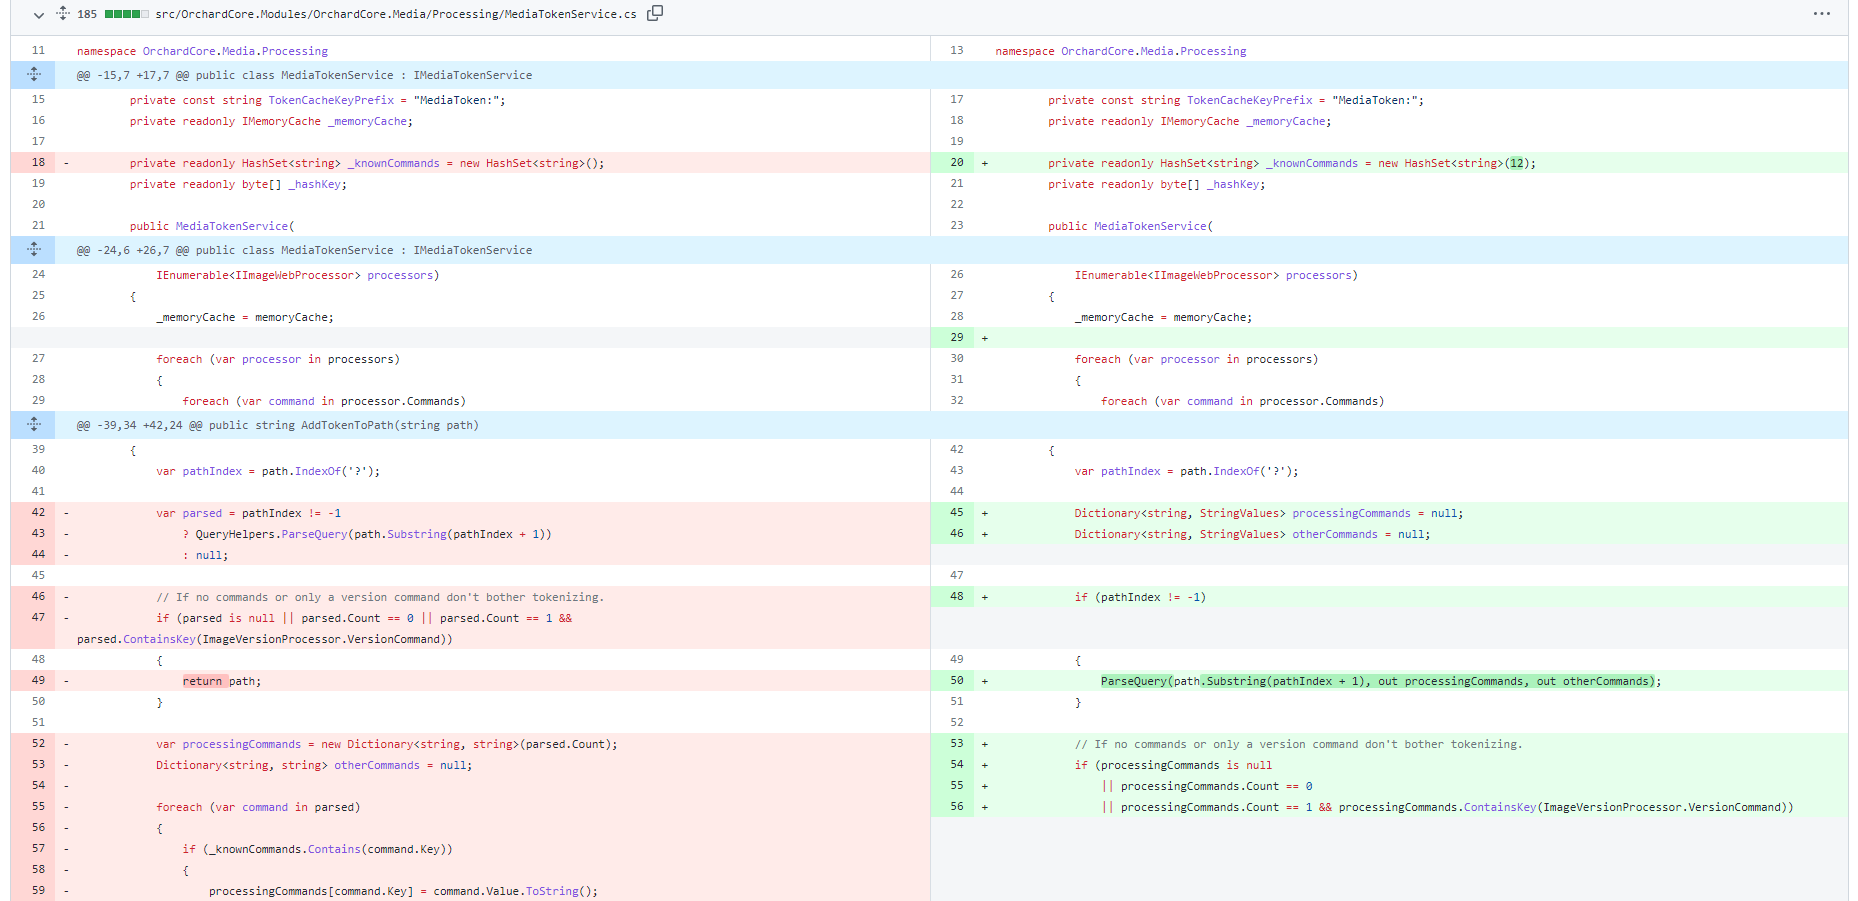Viewport: 1858px width, 901px height.
Task: Click hunk header '@@ -15,7 +17,7 @@ public class MediaTokenService'
Action: click(x=304, y=75)
